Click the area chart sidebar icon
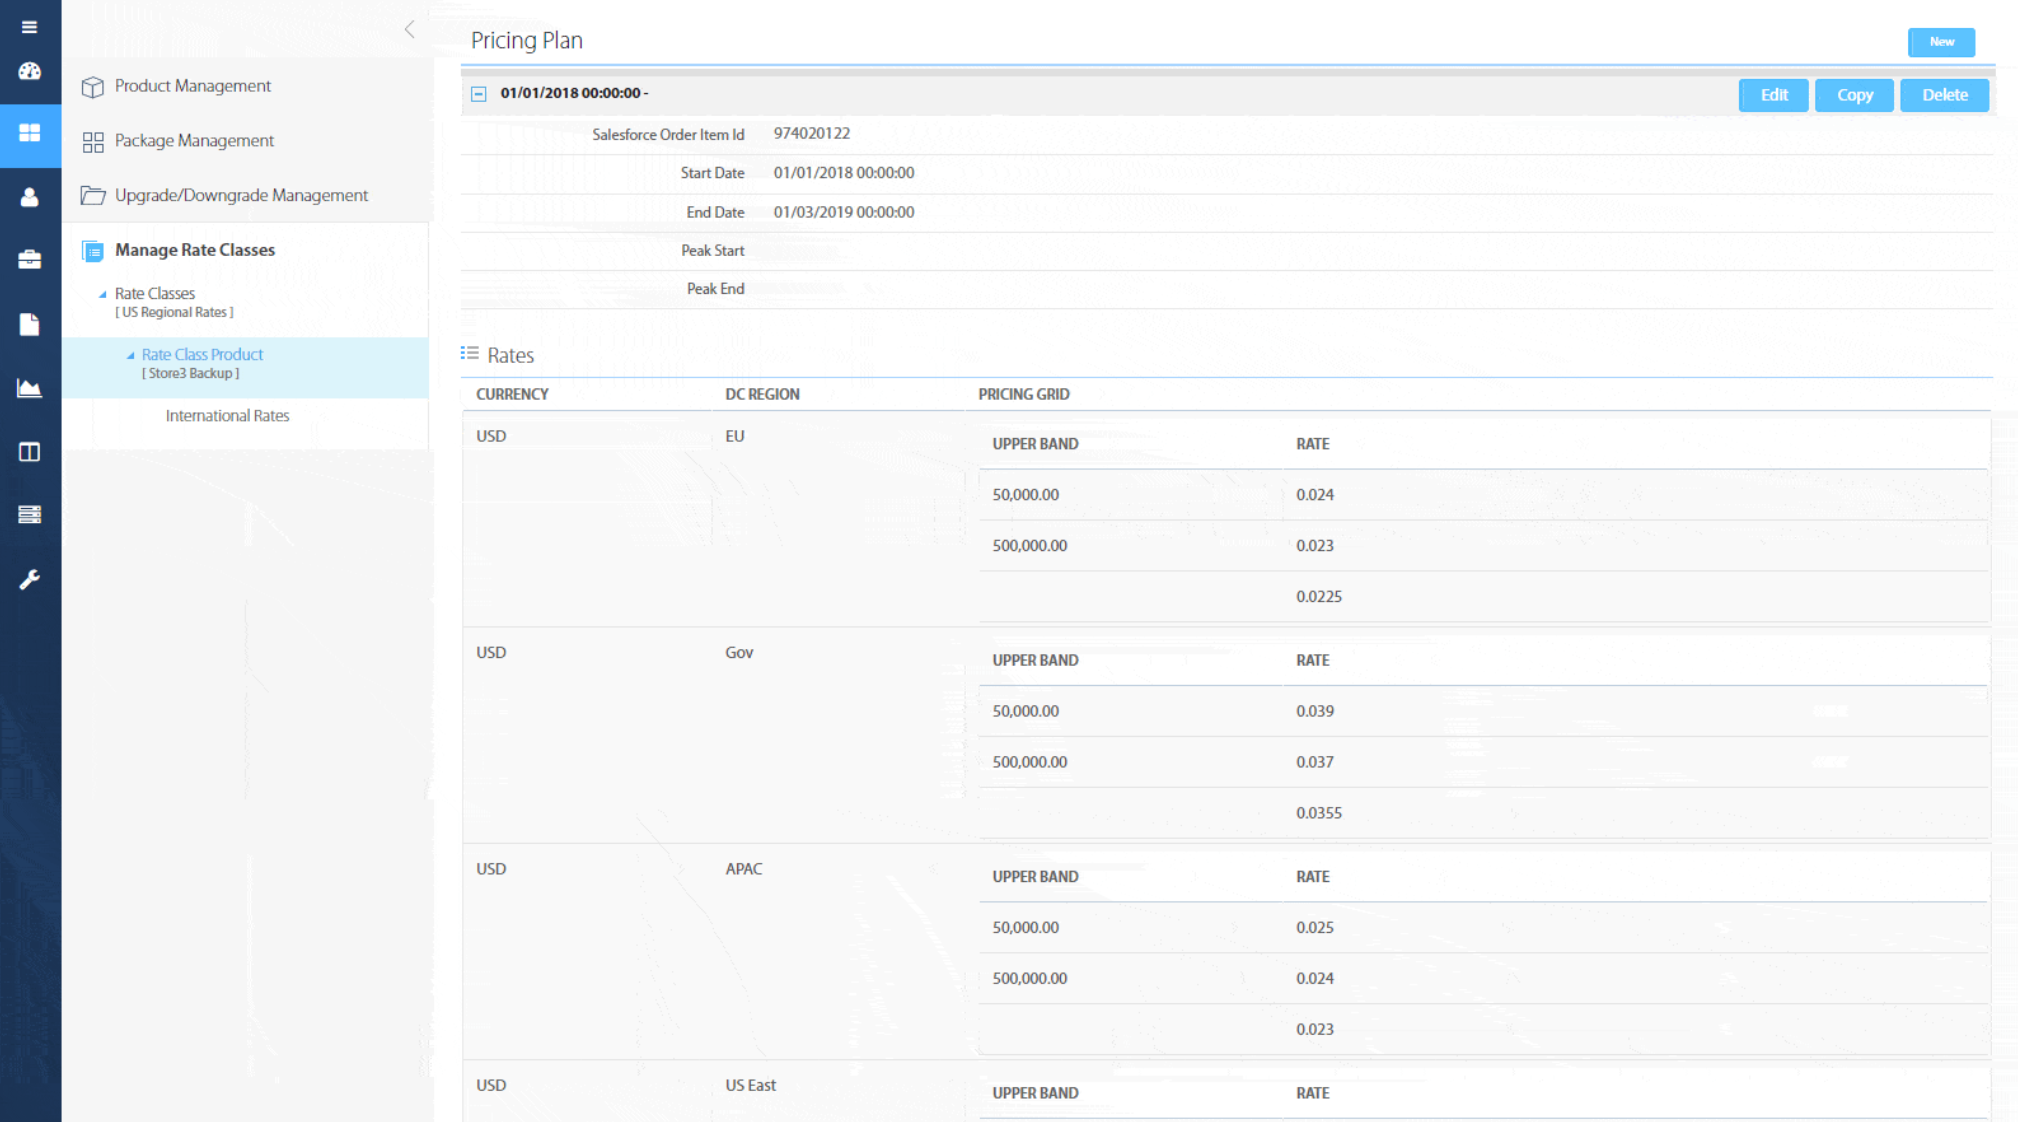The width and height of the screenshot is (2018, 1122). click(29, 388)
